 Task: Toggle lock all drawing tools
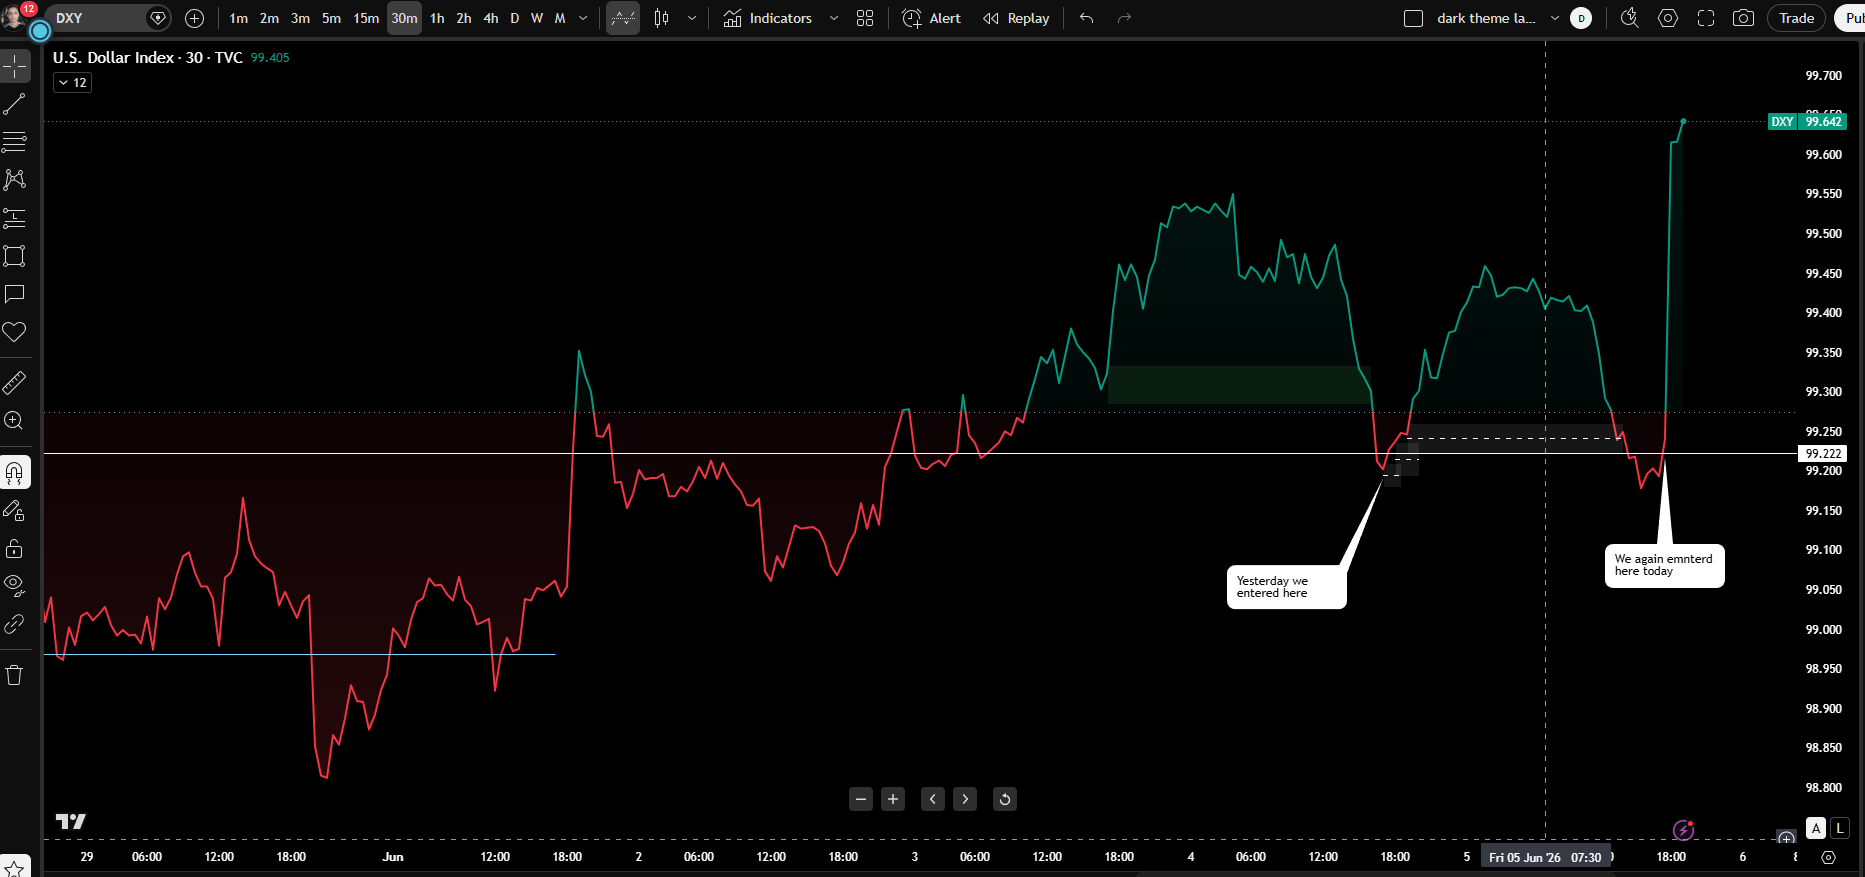click(15, 549)
